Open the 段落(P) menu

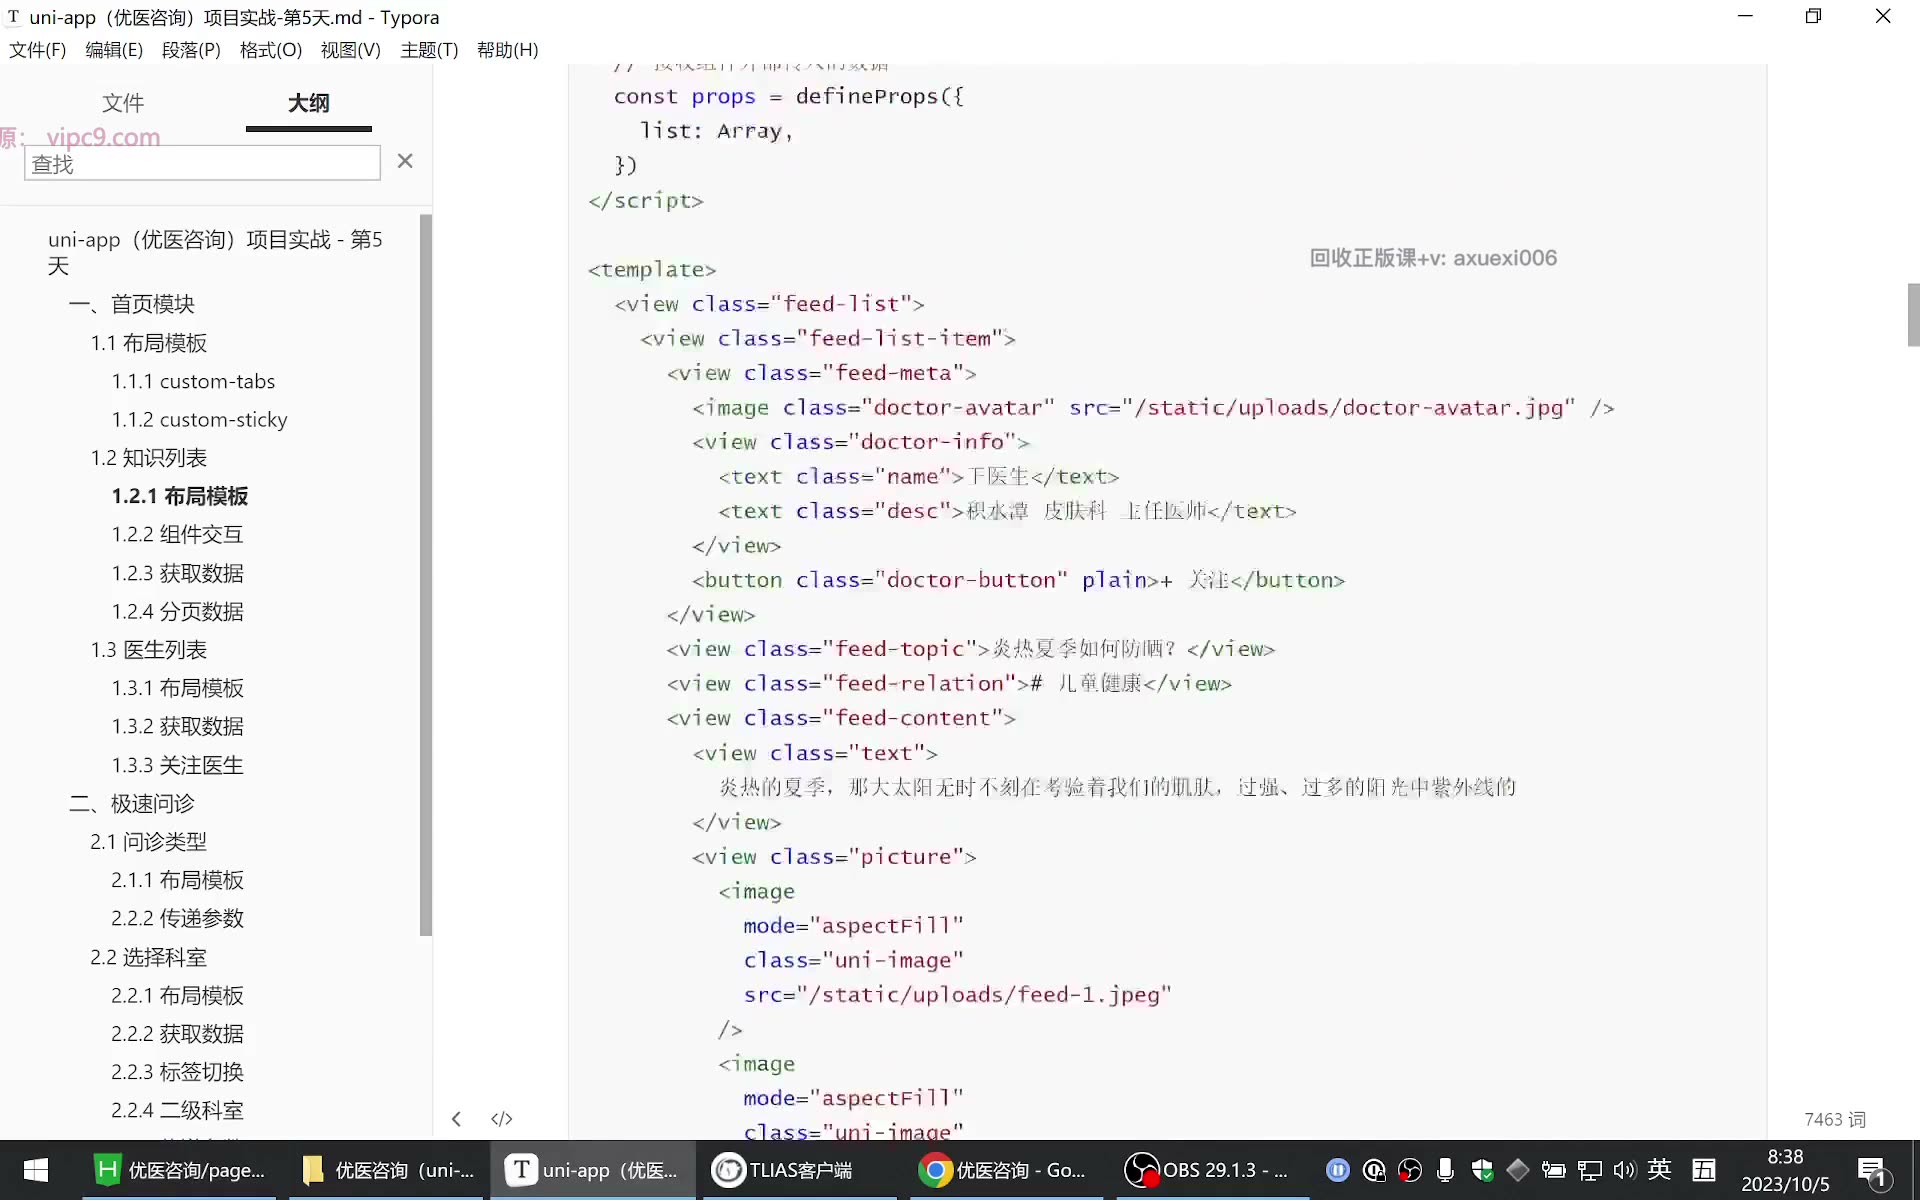(191, 50)
